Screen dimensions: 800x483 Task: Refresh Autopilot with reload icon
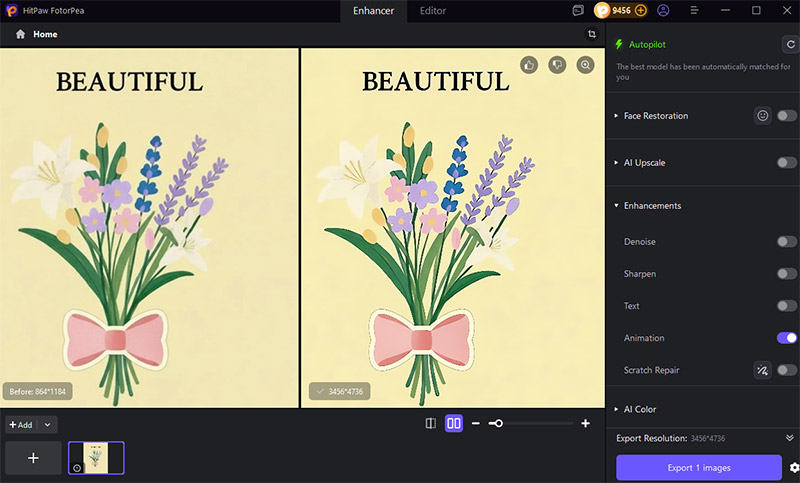coord(790,44)
